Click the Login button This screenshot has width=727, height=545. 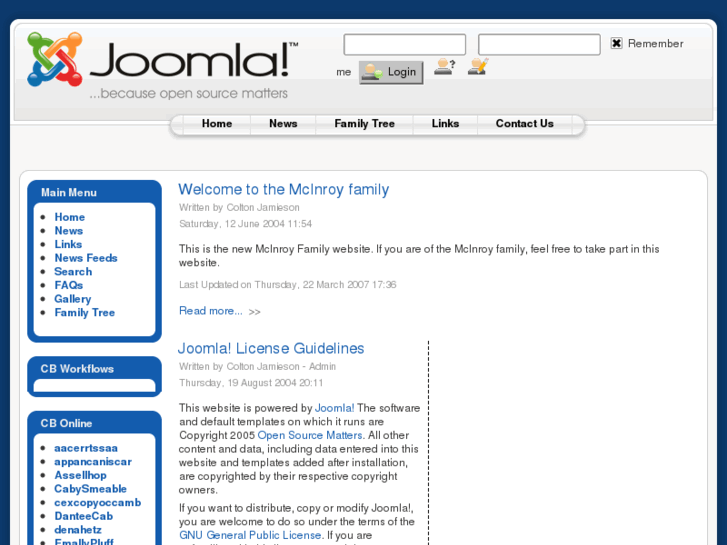391,72
